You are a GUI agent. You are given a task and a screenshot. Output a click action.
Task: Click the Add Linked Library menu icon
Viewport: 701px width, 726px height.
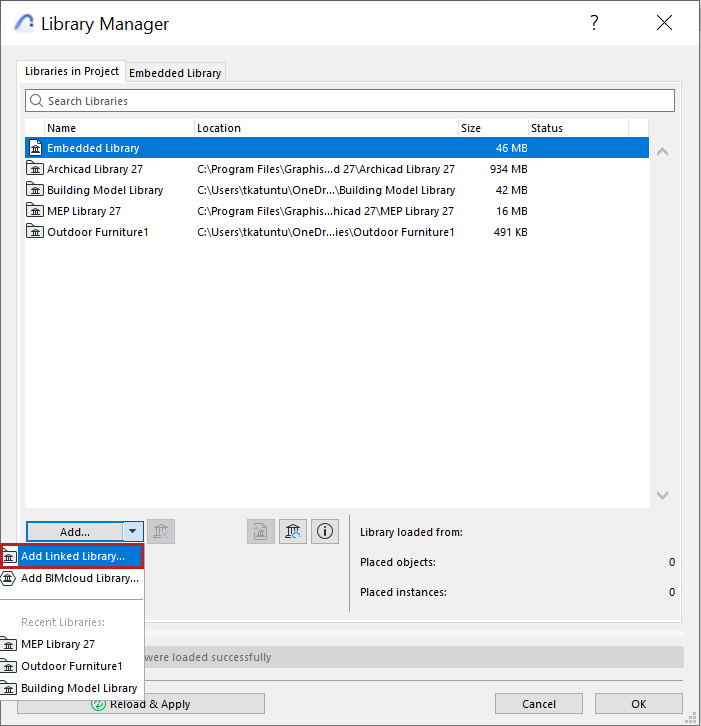click(9, 556)
